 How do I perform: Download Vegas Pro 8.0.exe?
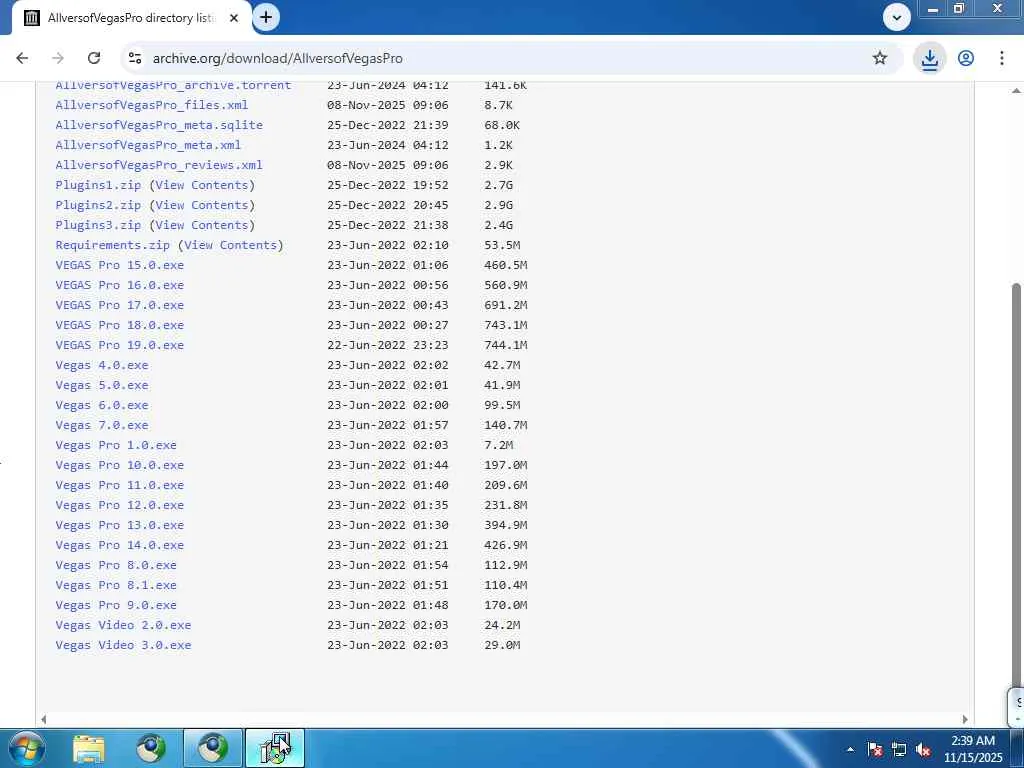coord(116,565)
